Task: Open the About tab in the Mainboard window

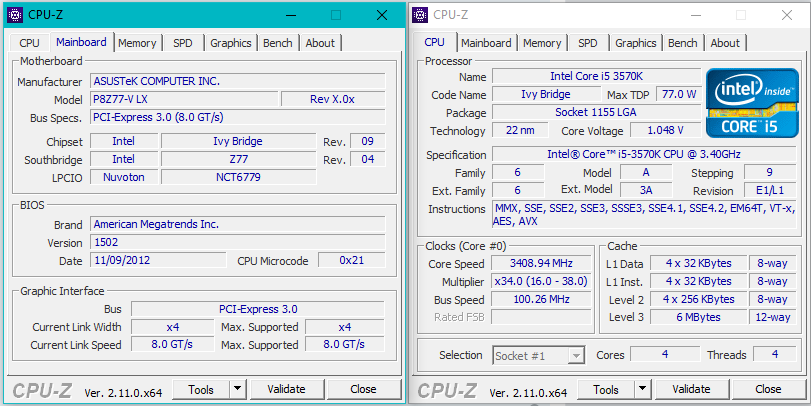Action: click(x=320, y=43)
